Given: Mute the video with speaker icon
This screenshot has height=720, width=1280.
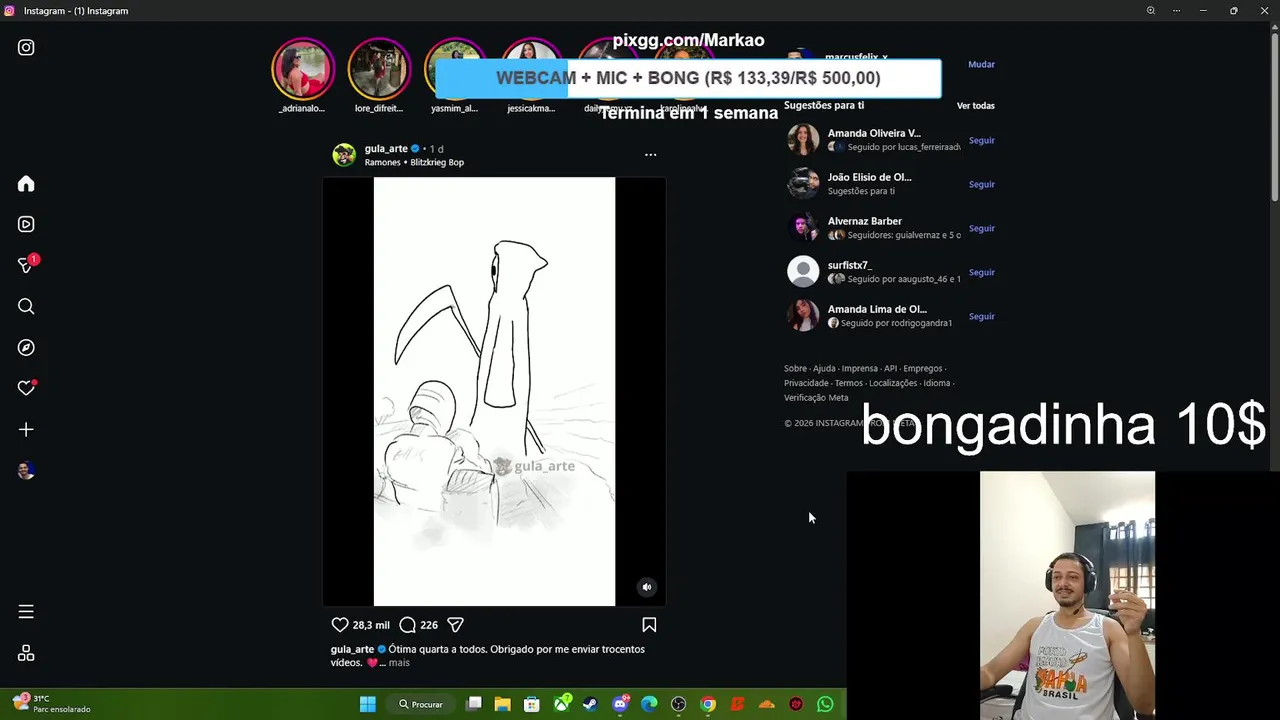Looking at the screenshot, I should coord(646,587).
